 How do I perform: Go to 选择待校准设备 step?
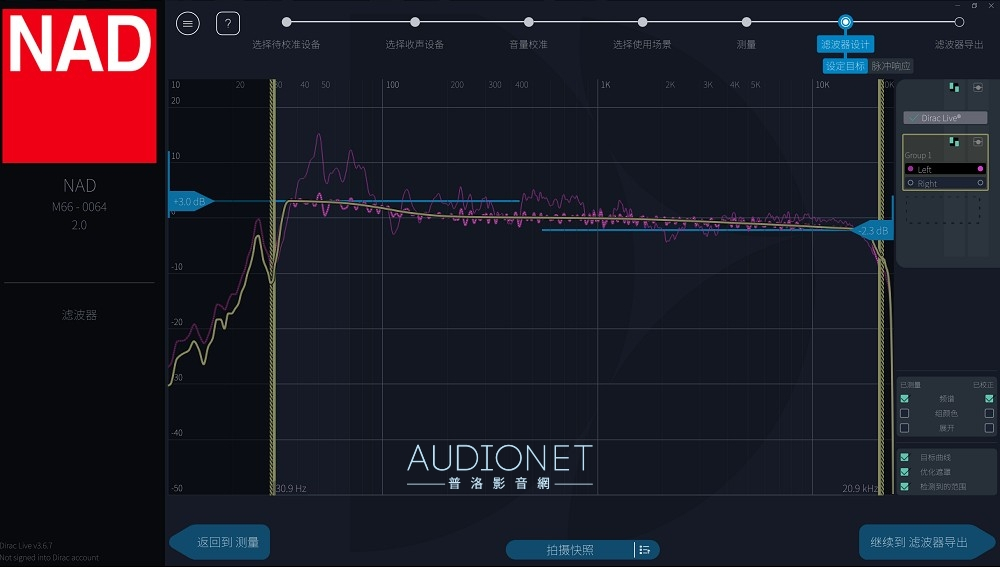coord(286,22)
